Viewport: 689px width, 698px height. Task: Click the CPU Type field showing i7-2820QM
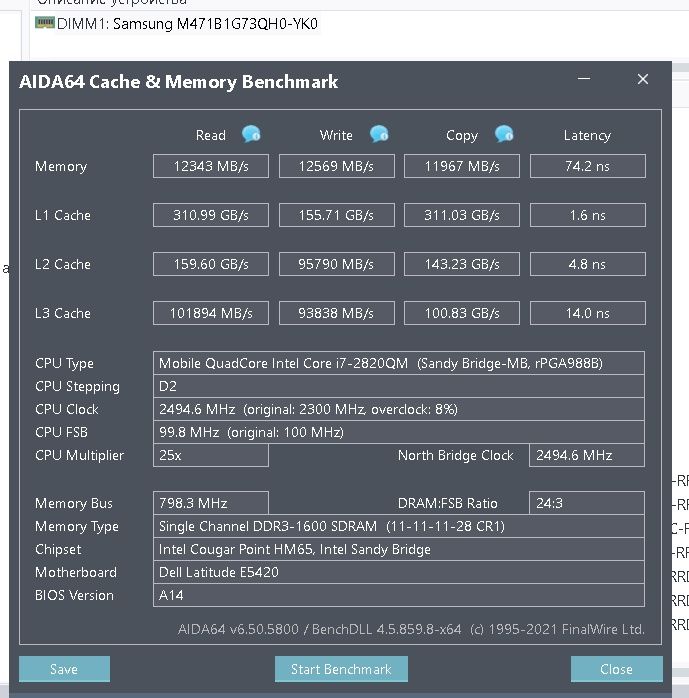point(399,363)
